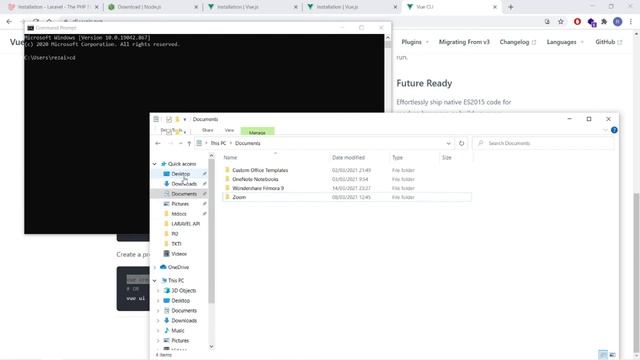Expand 3D Objects node under This PC
Viewport: 640px width, 360px height.
point(158,291)
